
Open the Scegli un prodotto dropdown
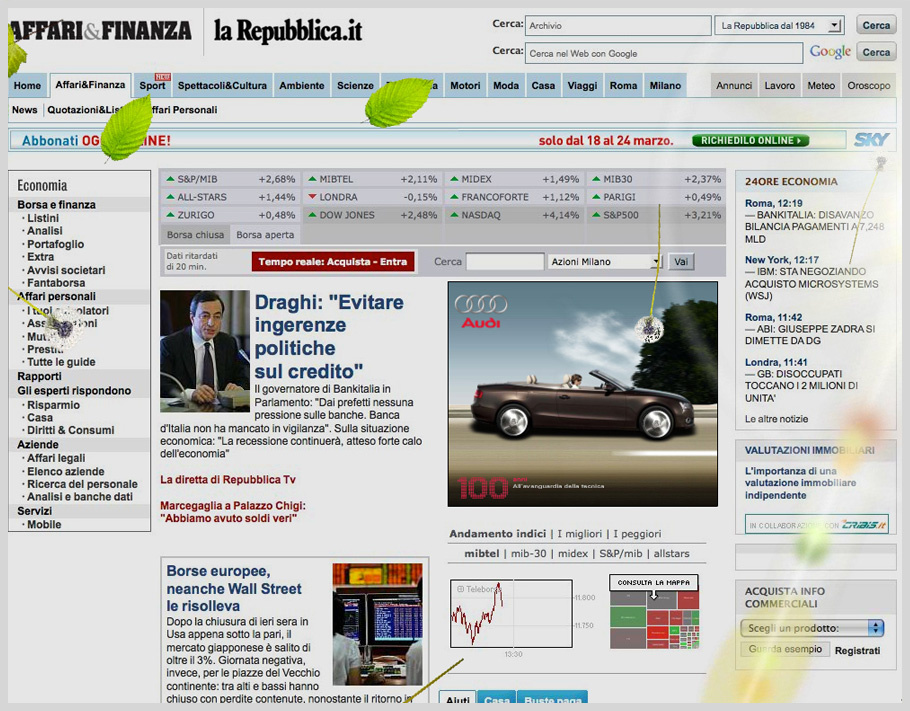[x=812, y=628]
